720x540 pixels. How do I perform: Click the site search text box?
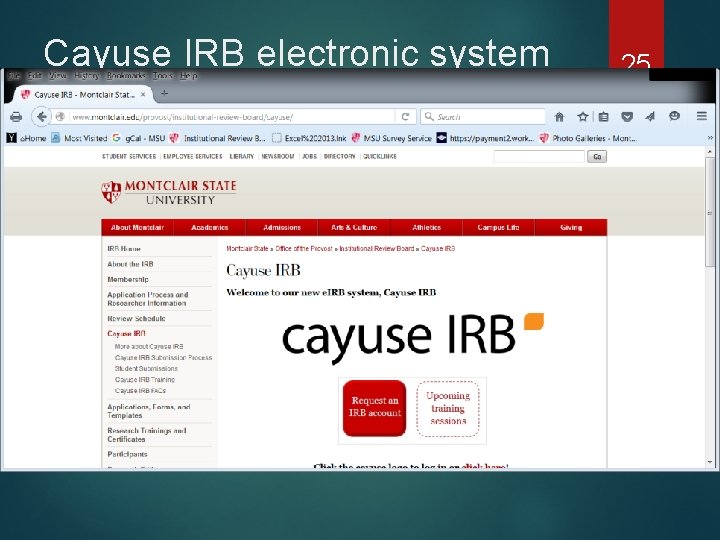coord(539,157)
